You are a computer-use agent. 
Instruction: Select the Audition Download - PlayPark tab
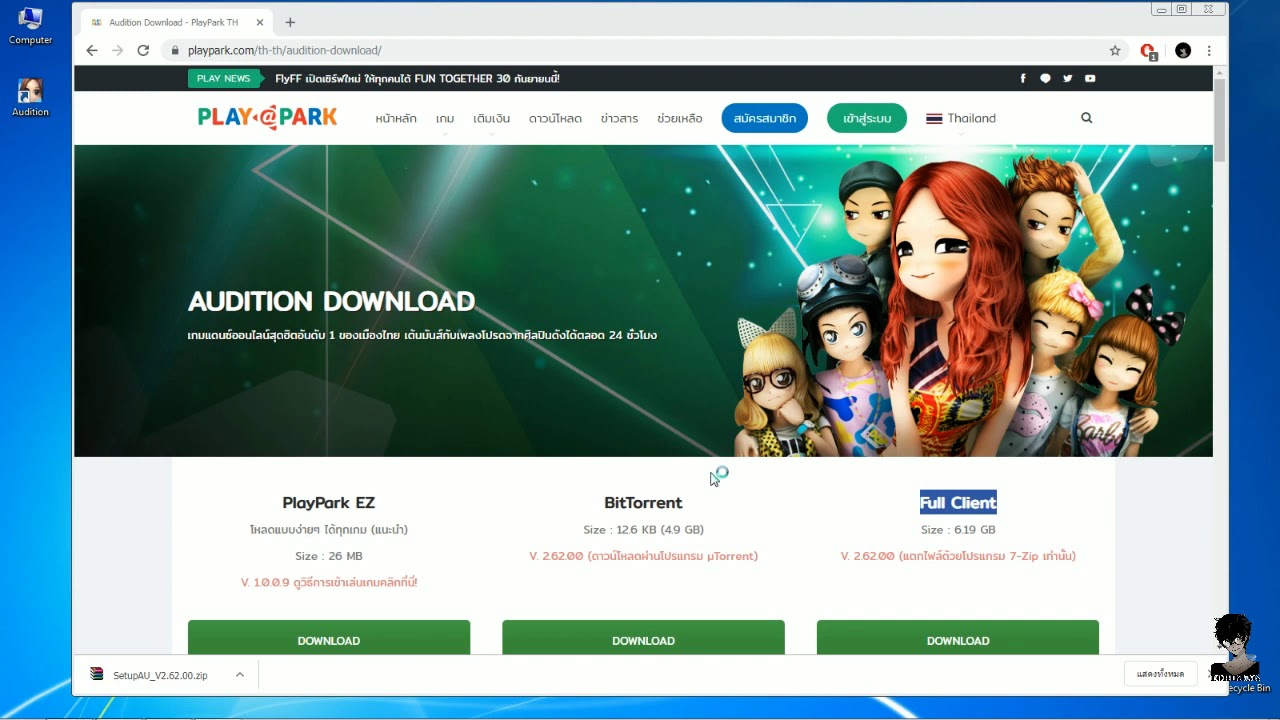click(x=174, y=22)
